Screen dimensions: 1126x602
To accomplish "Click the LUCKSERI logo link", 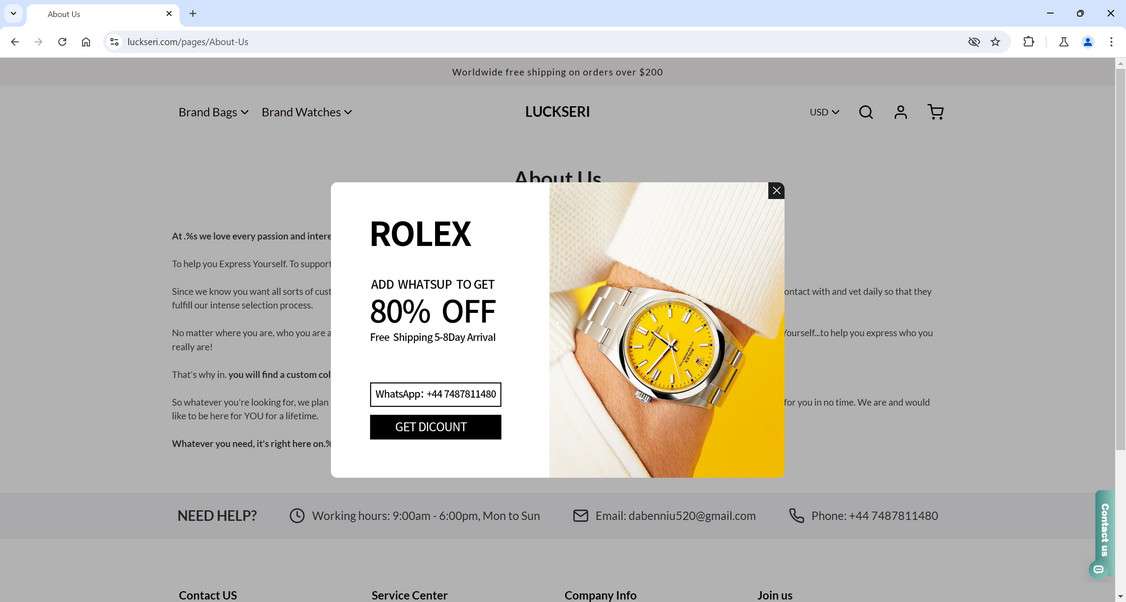I will coord(557,112).
